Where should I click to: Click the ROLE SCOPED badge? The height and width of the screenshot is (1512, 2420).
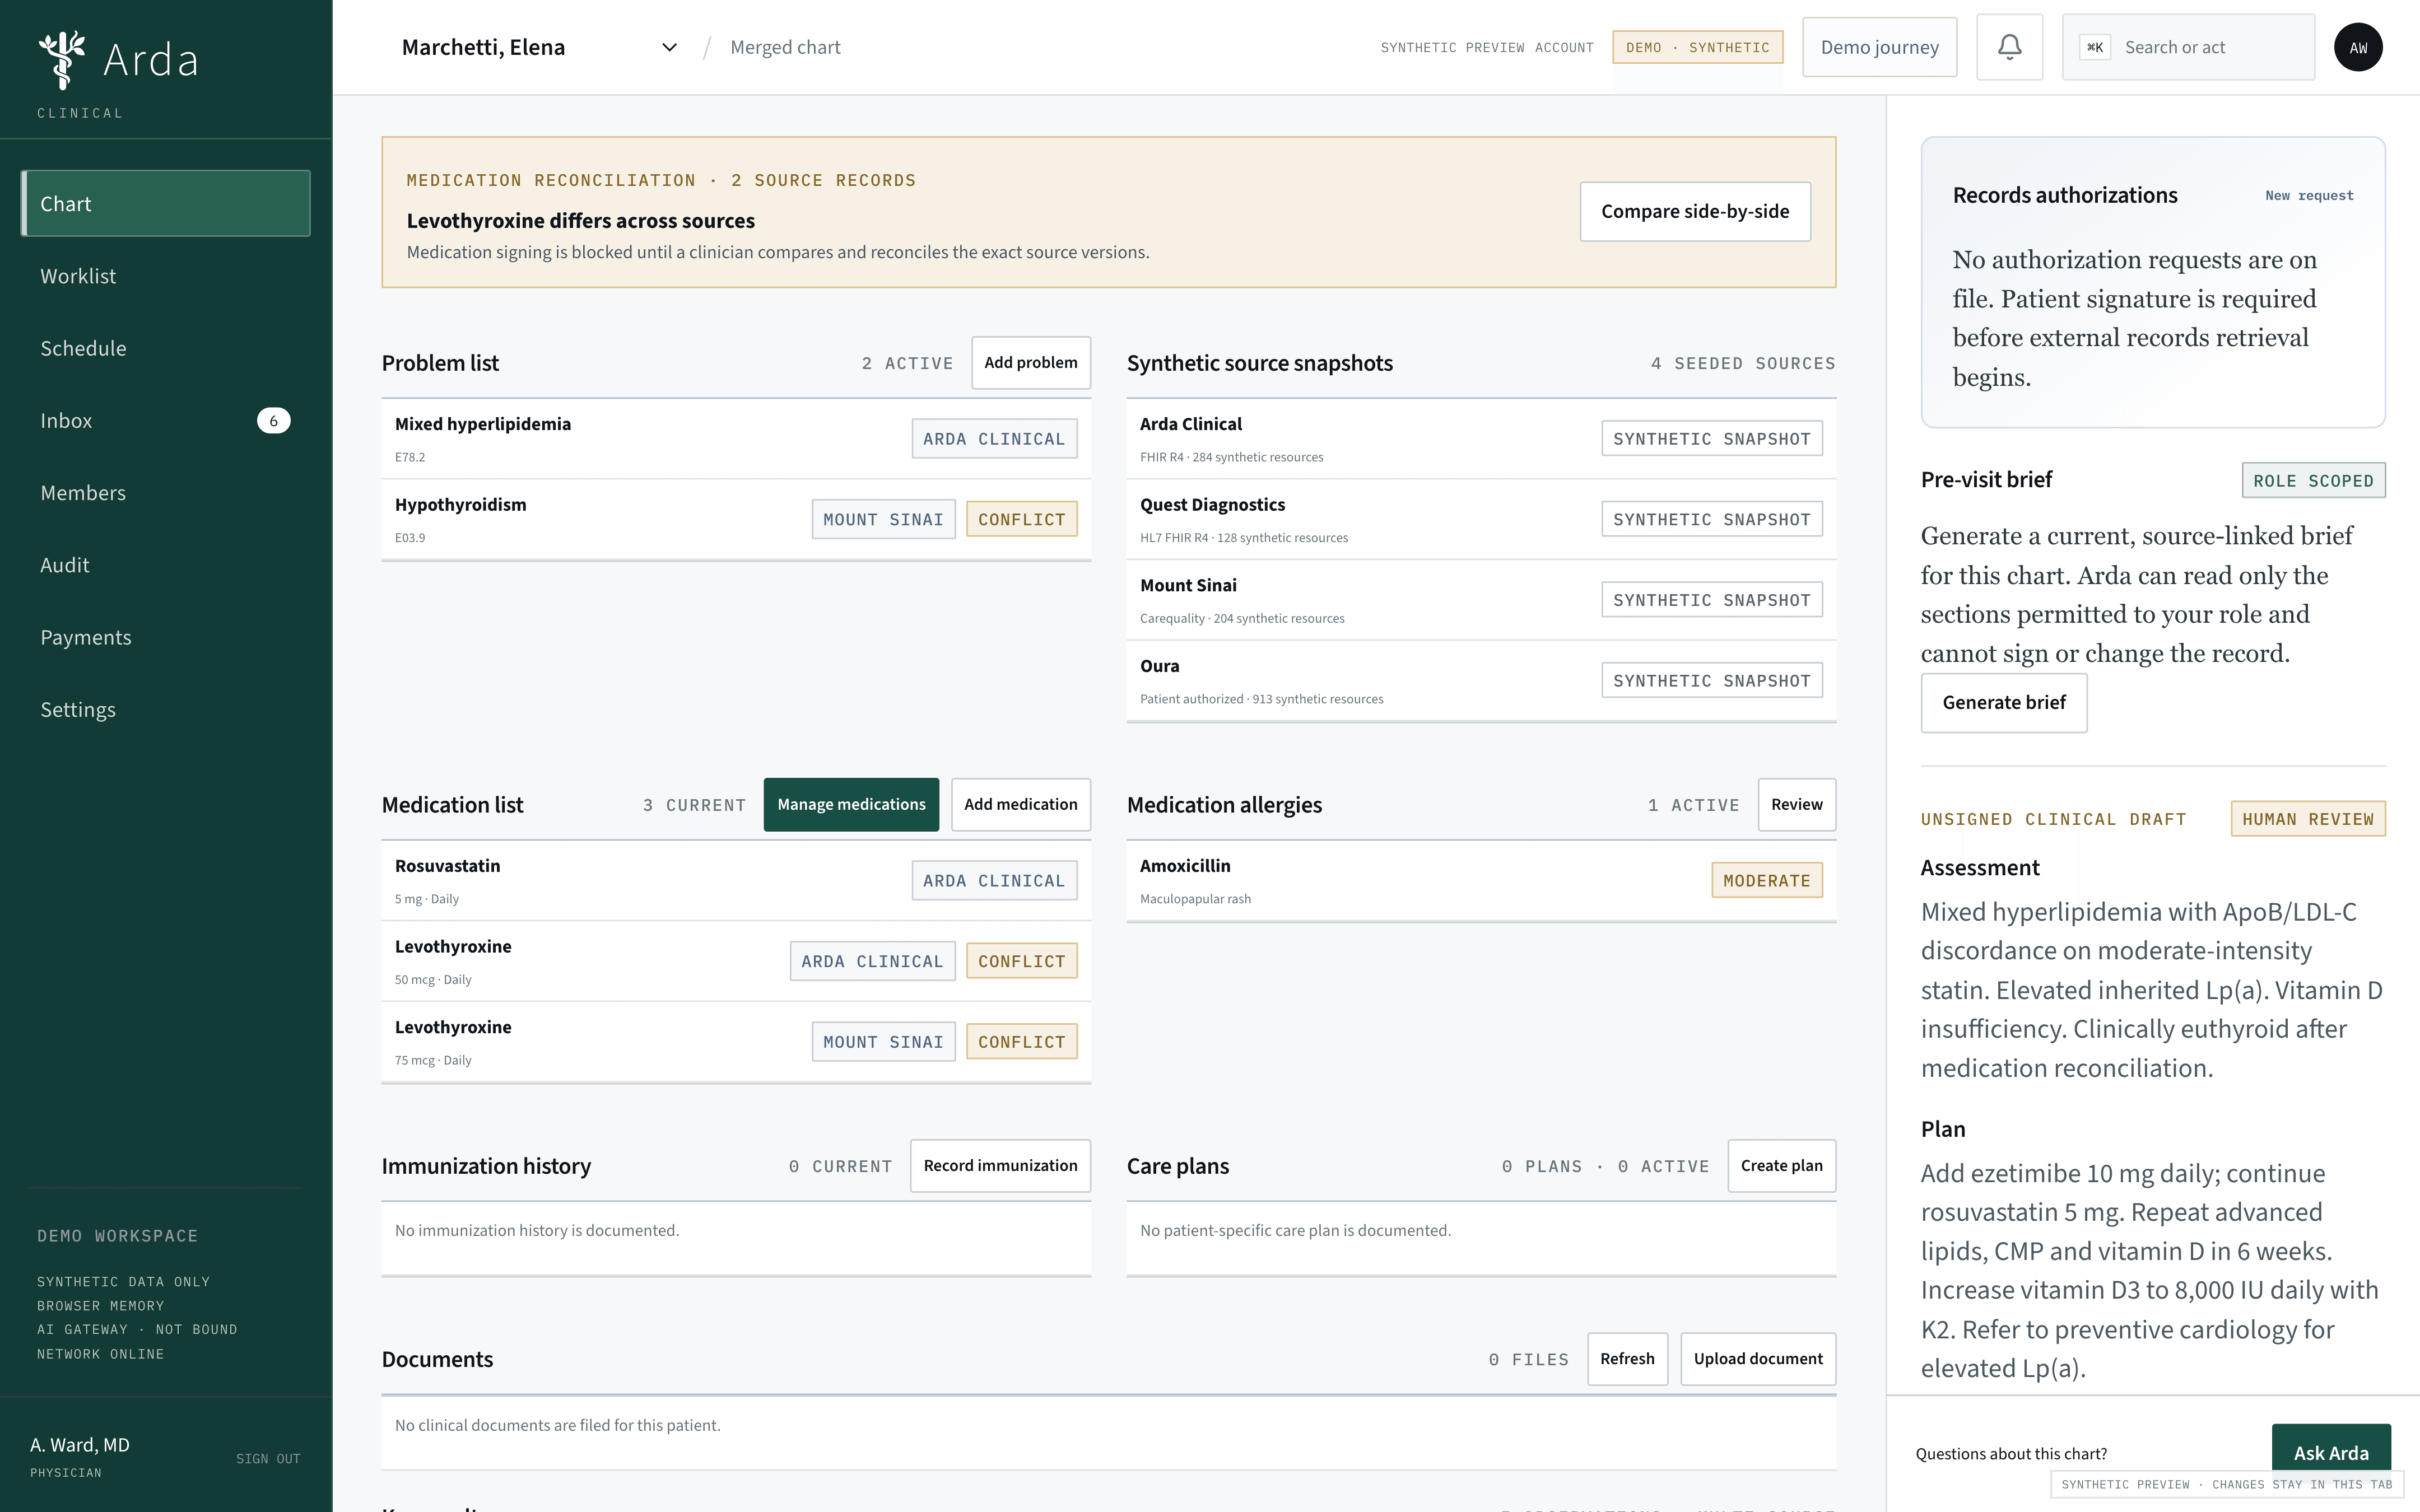pos(2313,480)
